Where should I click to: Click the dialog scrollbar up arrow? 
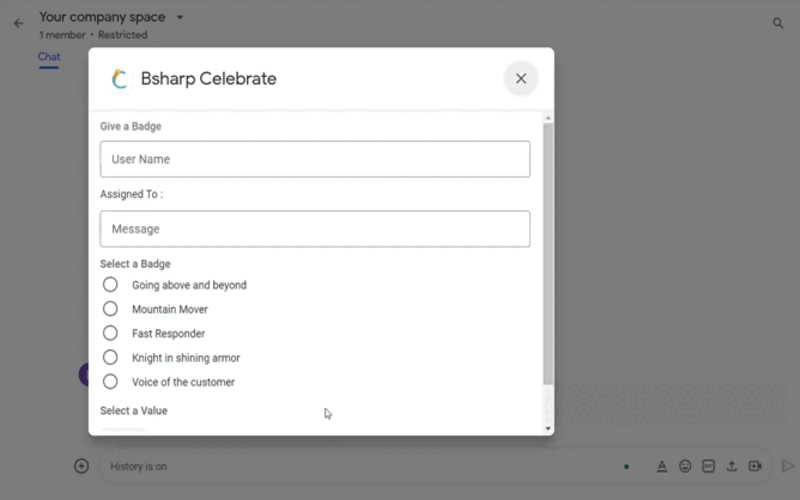click(x=548, y=118)
